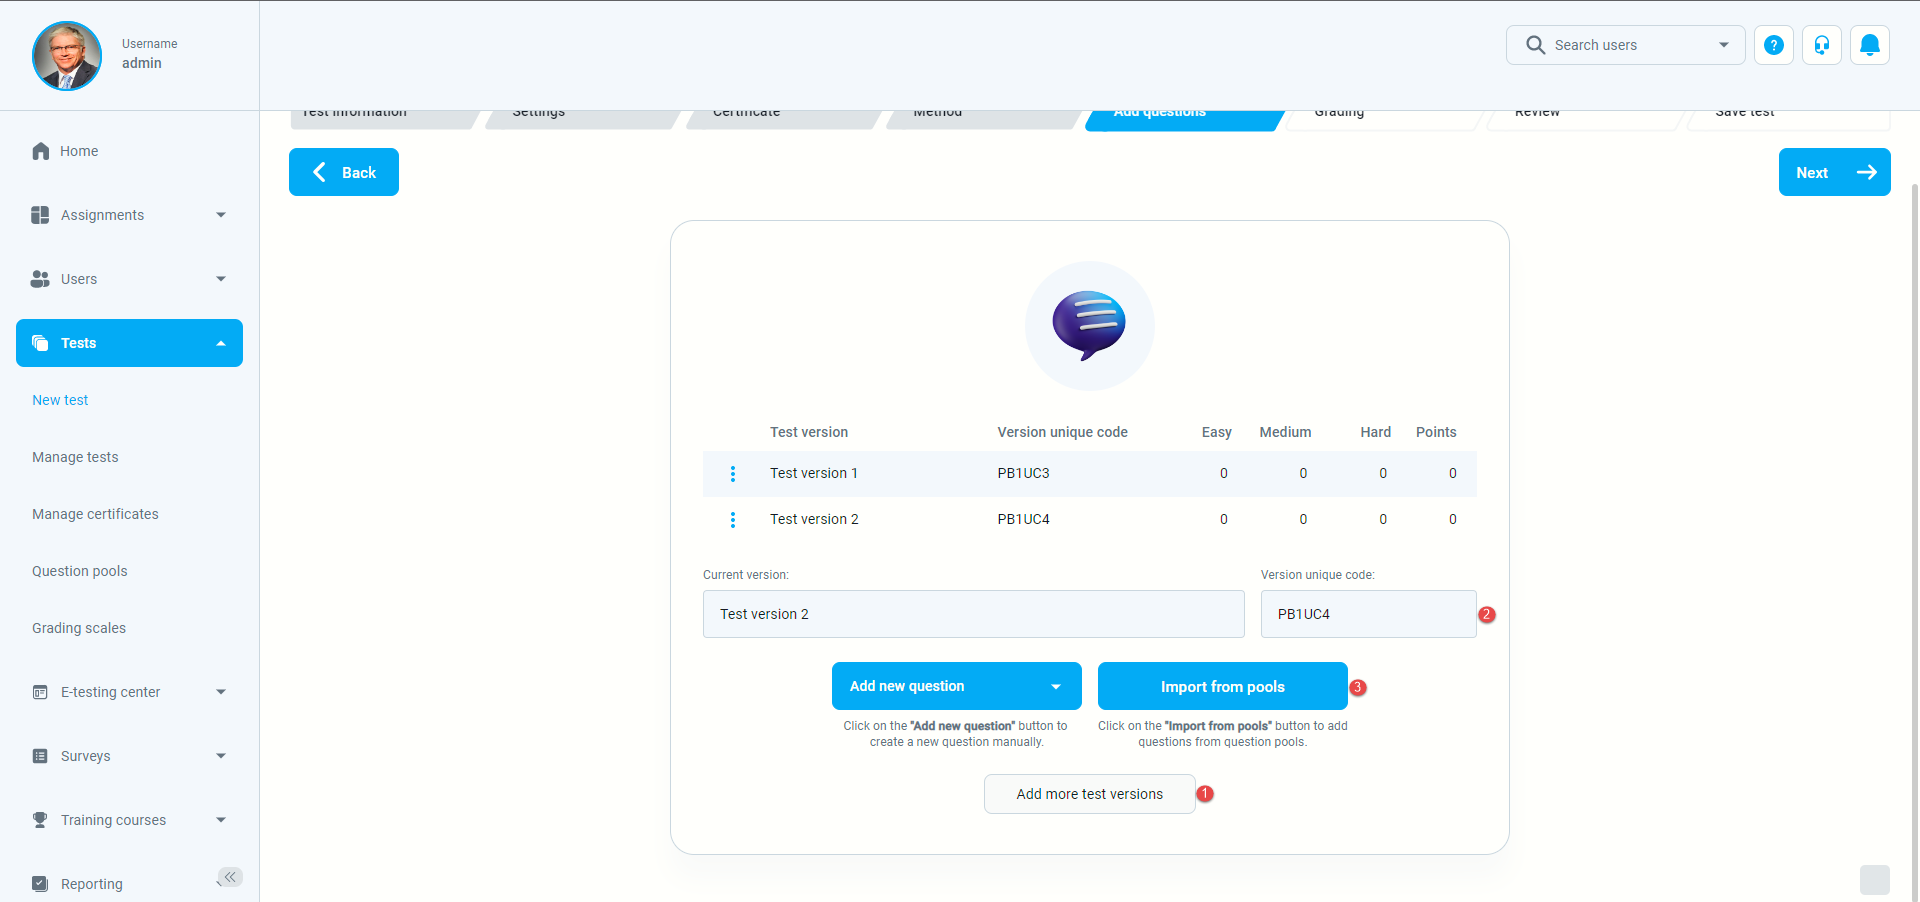
Task: Click red hint marker 3 beside Import
Action: point(1358,688)
